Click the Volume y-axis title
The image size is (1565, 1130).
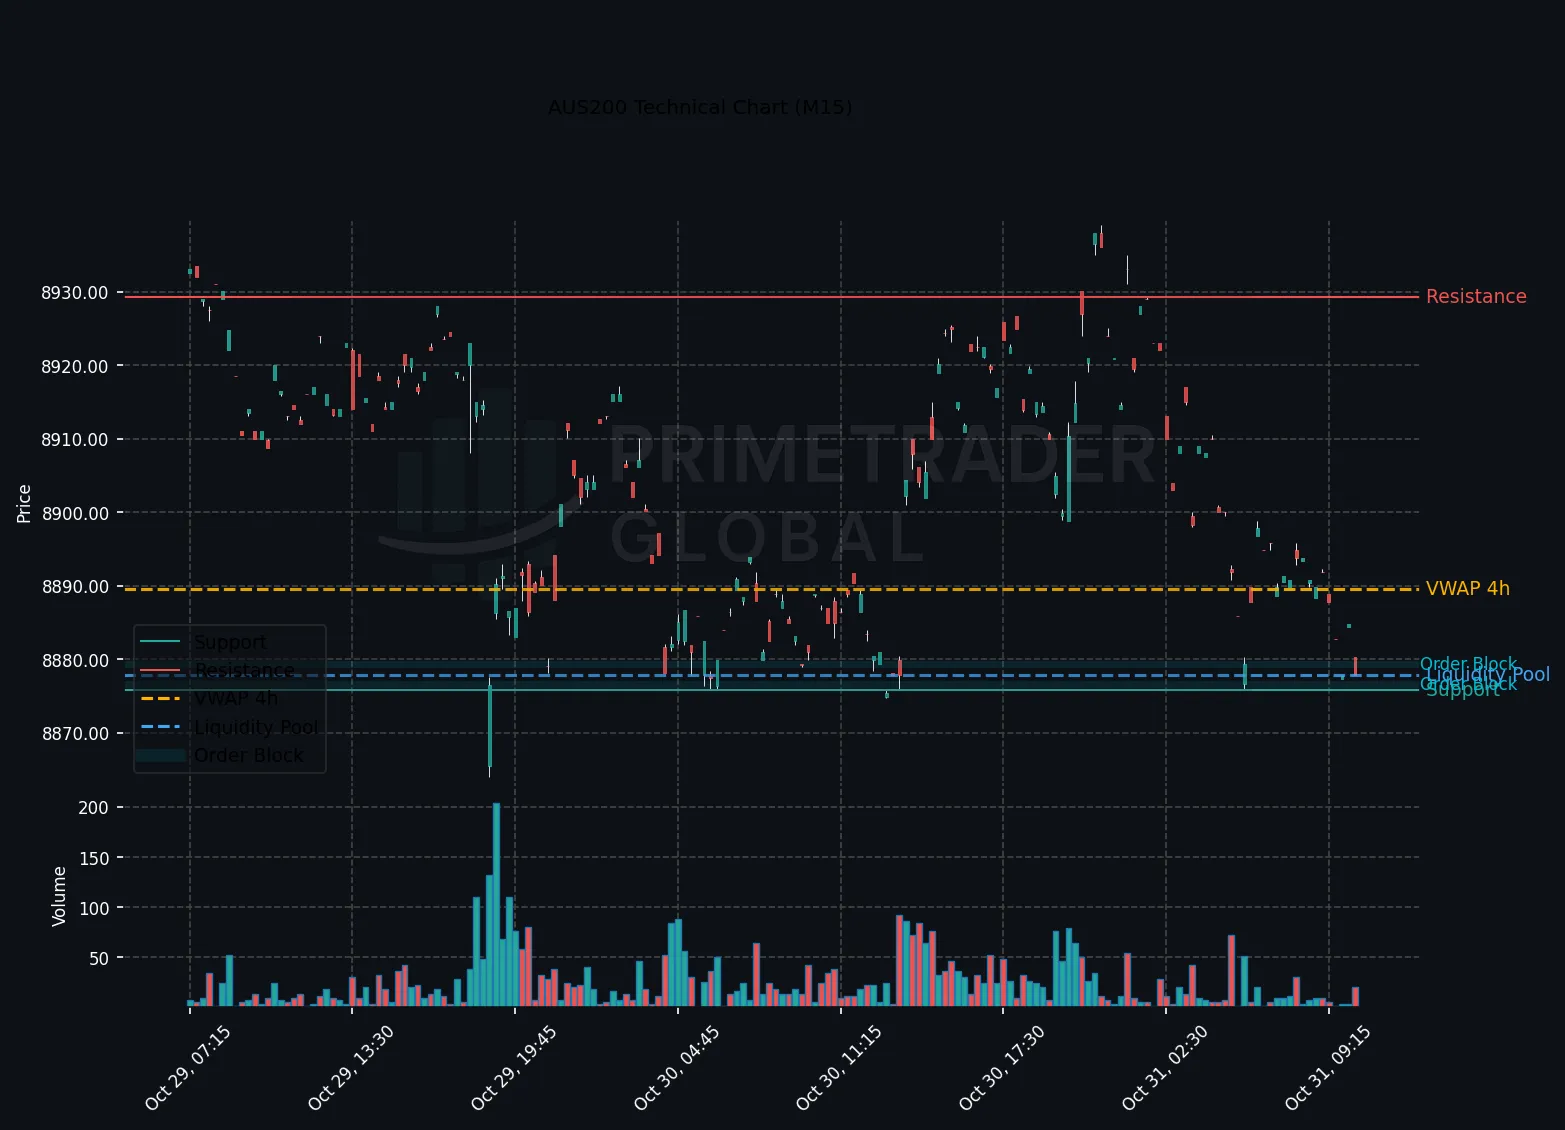click(x=59, y=896)
